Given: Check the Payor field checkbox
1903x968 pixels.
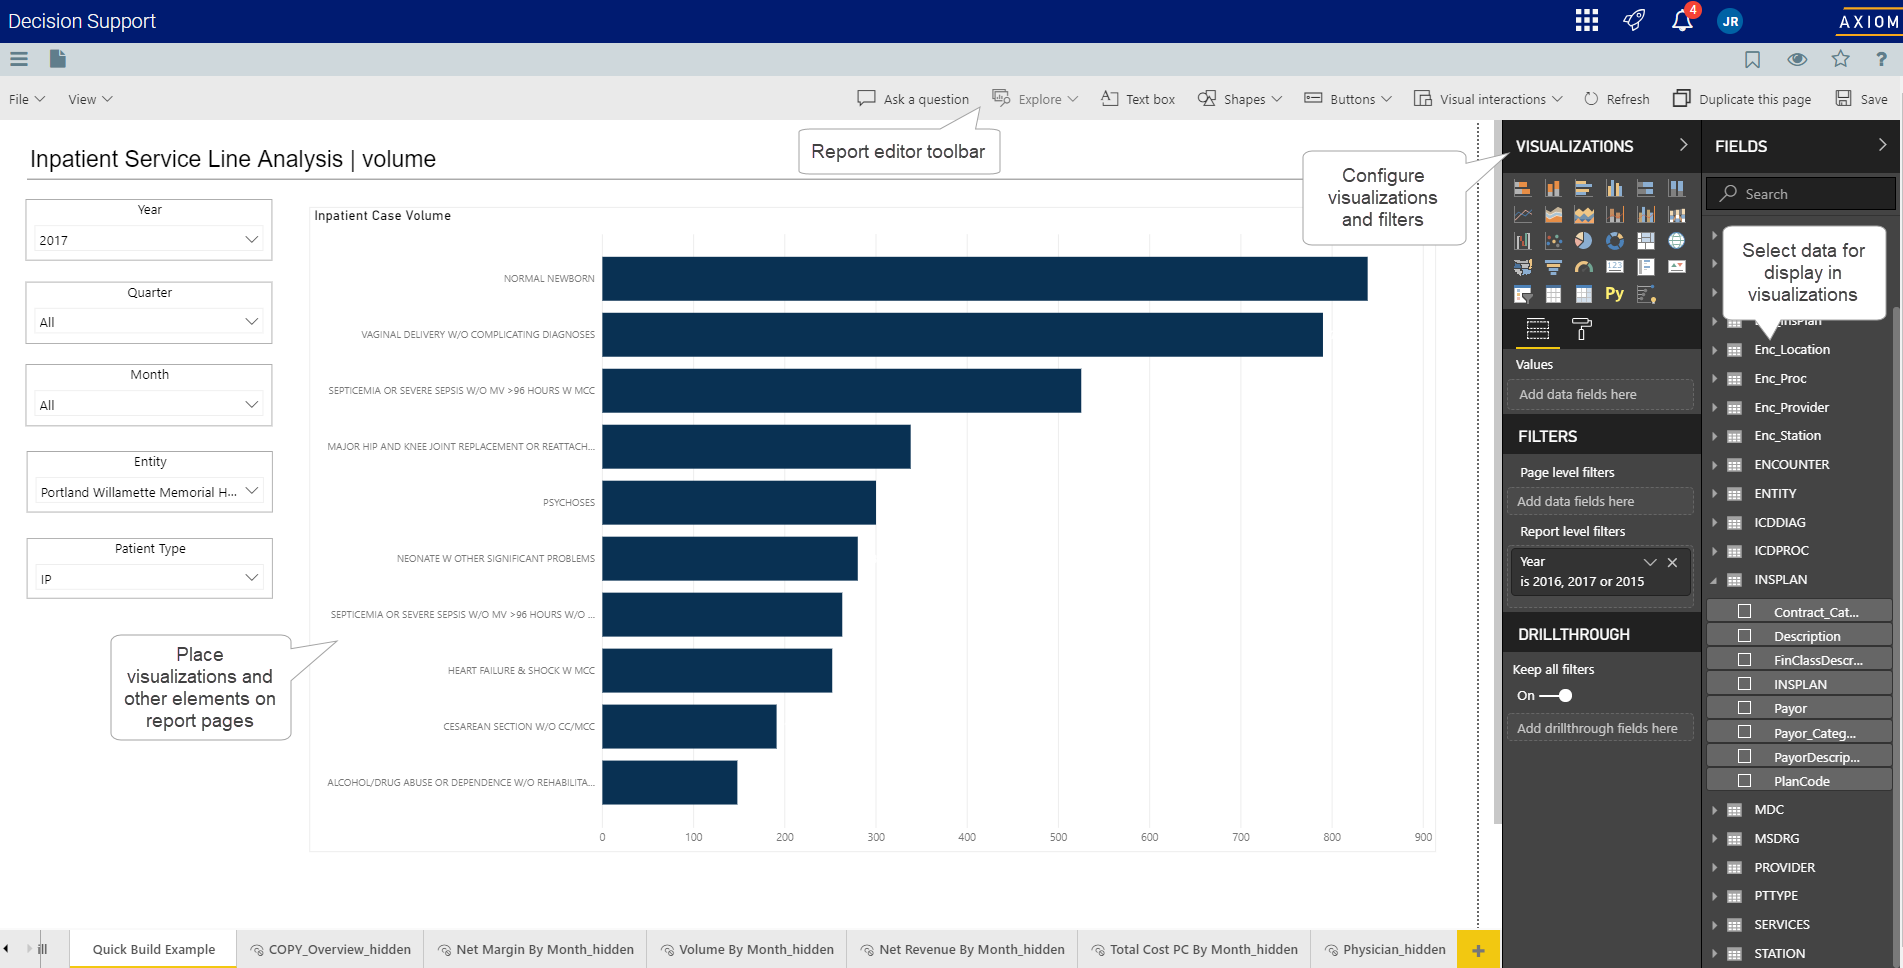Looking at the screenshot, I should pyautogui.click(x=1745, y=707).
